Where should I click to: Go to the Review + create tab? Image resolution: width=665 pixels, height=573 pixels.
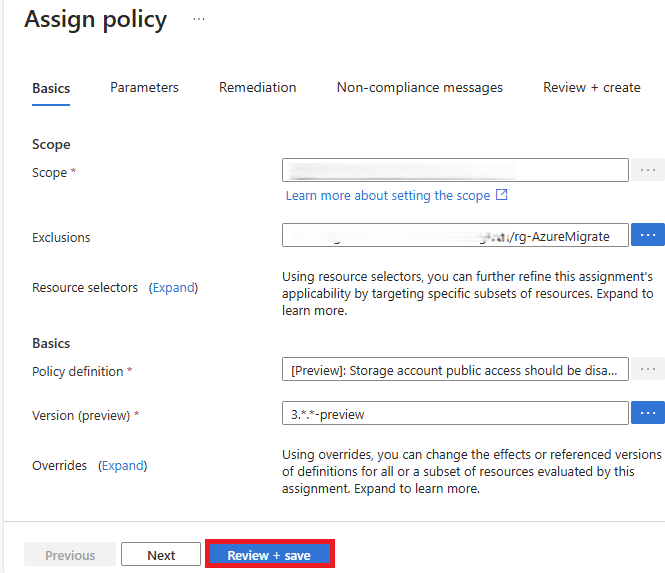[x=592, y=87]
